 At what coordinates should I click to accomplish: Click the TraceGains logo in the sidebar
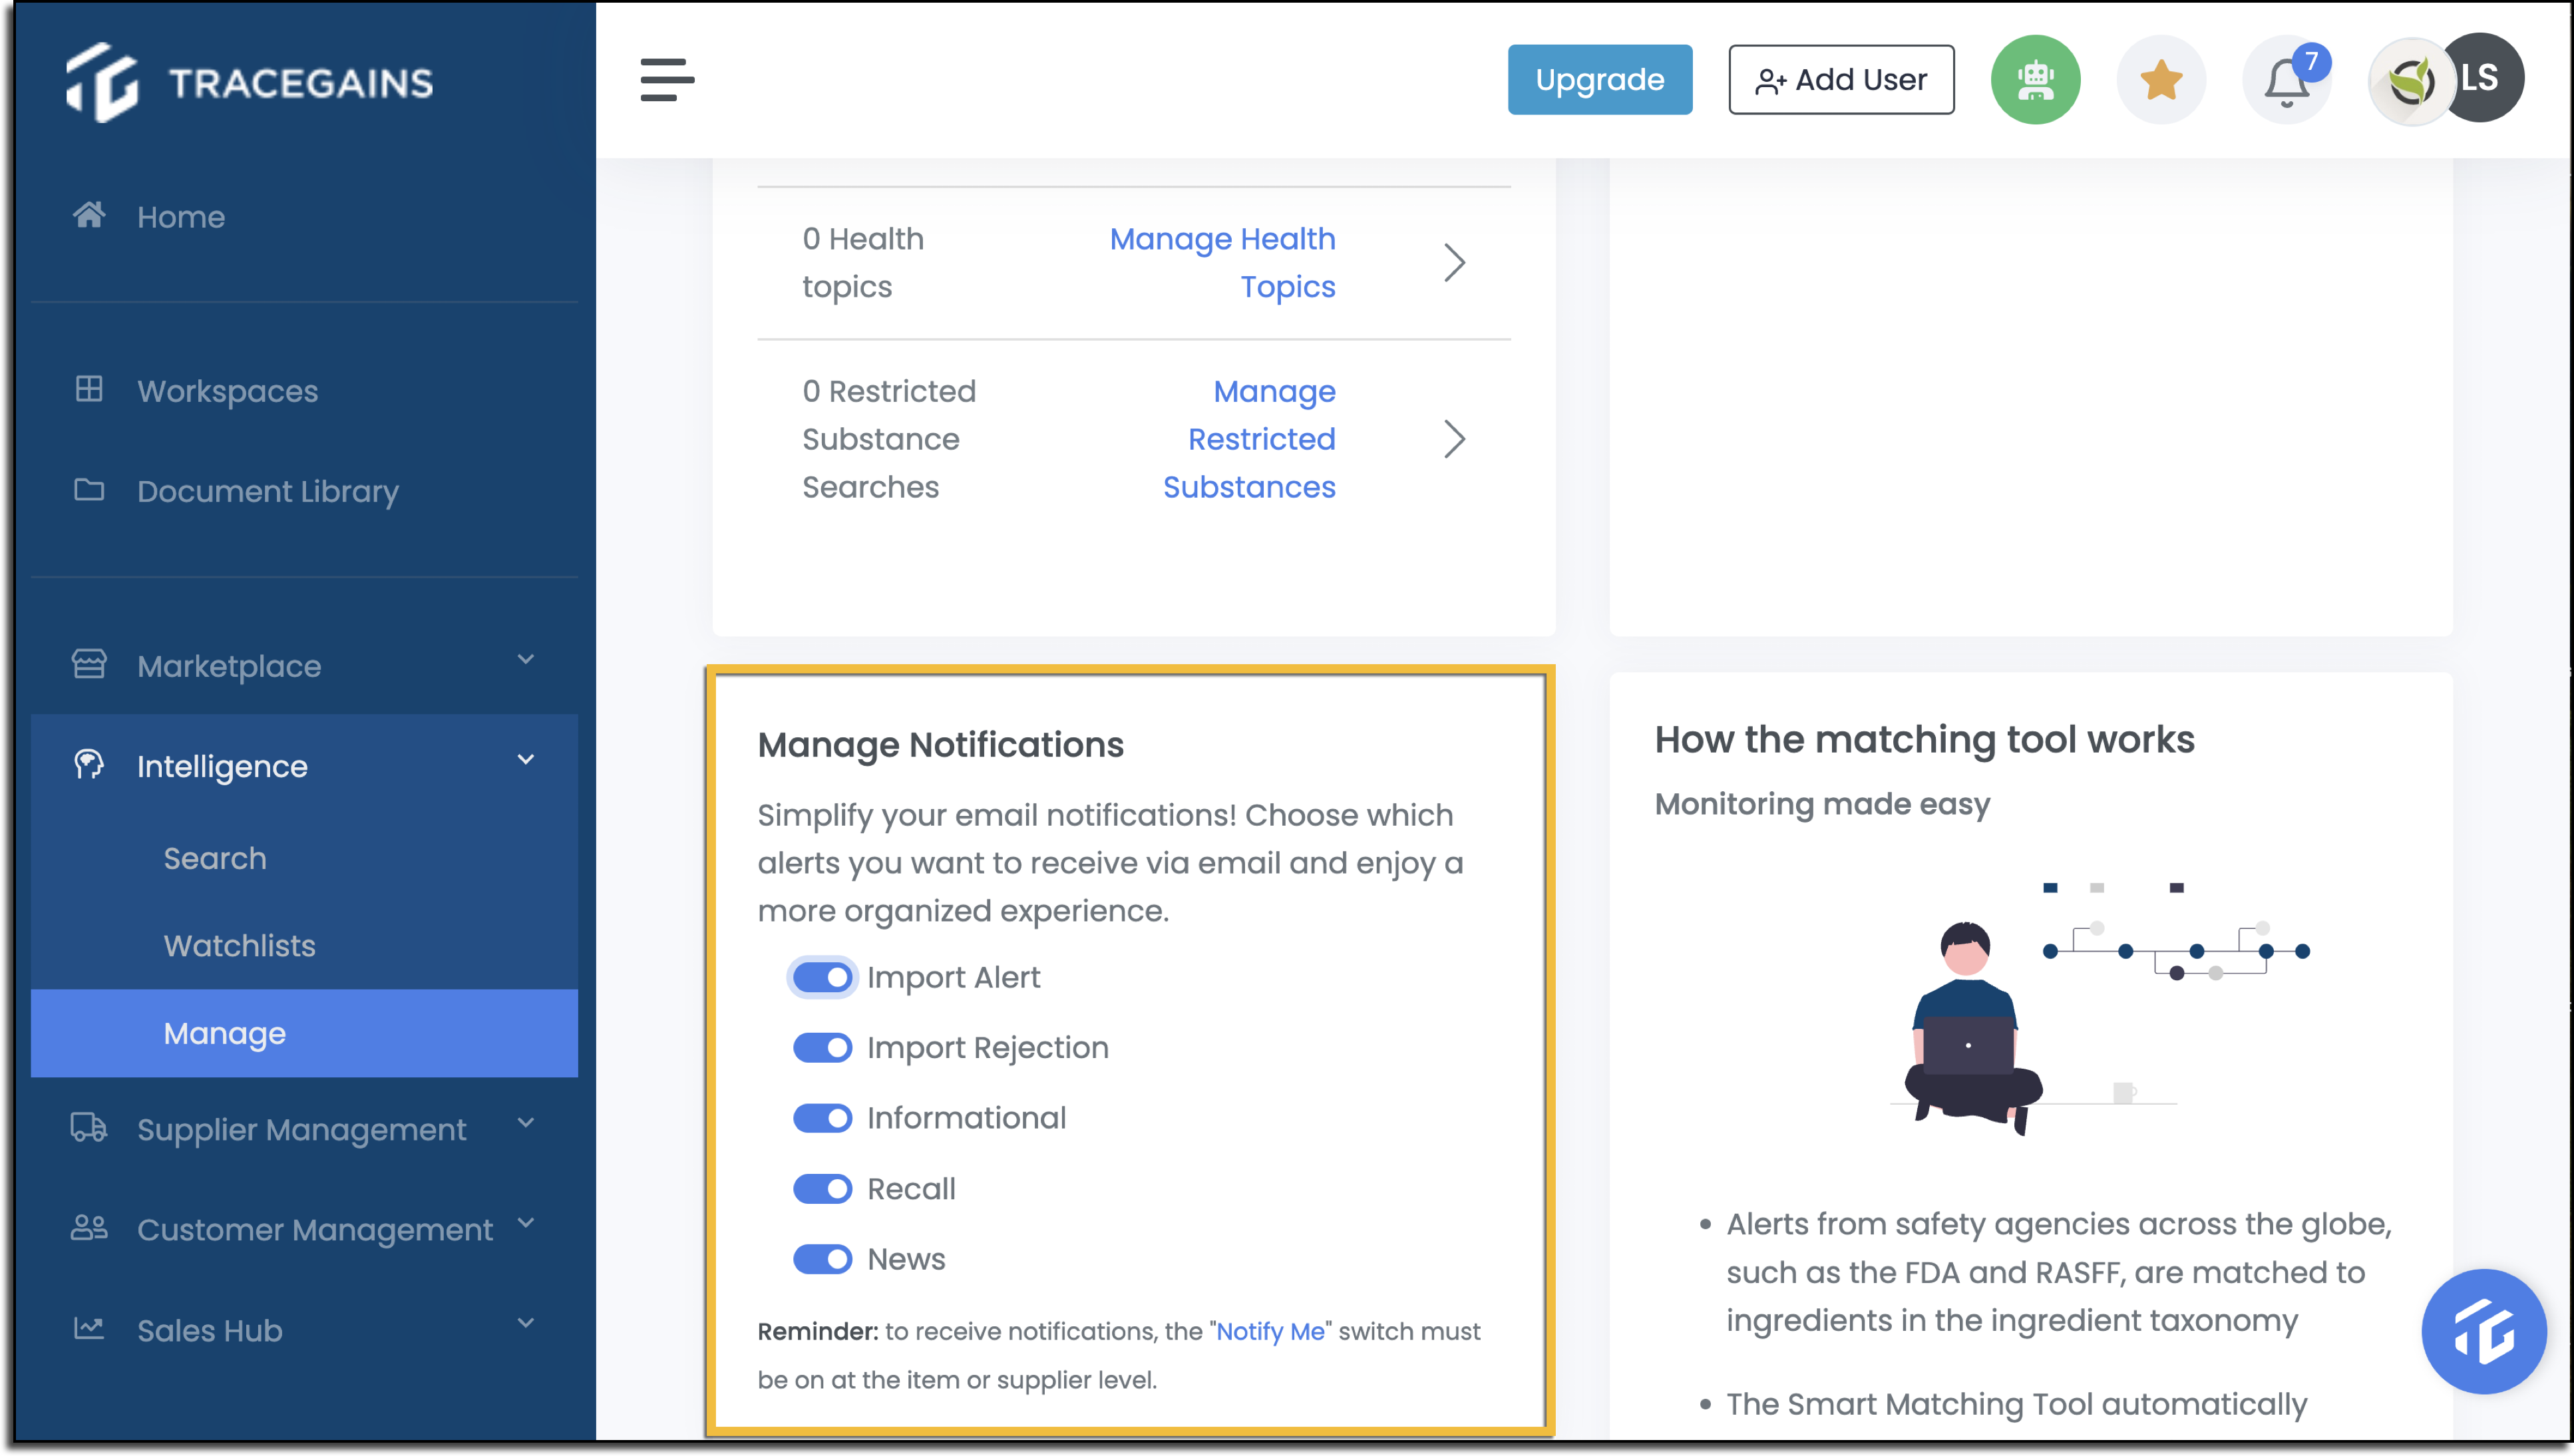point(250,83)
